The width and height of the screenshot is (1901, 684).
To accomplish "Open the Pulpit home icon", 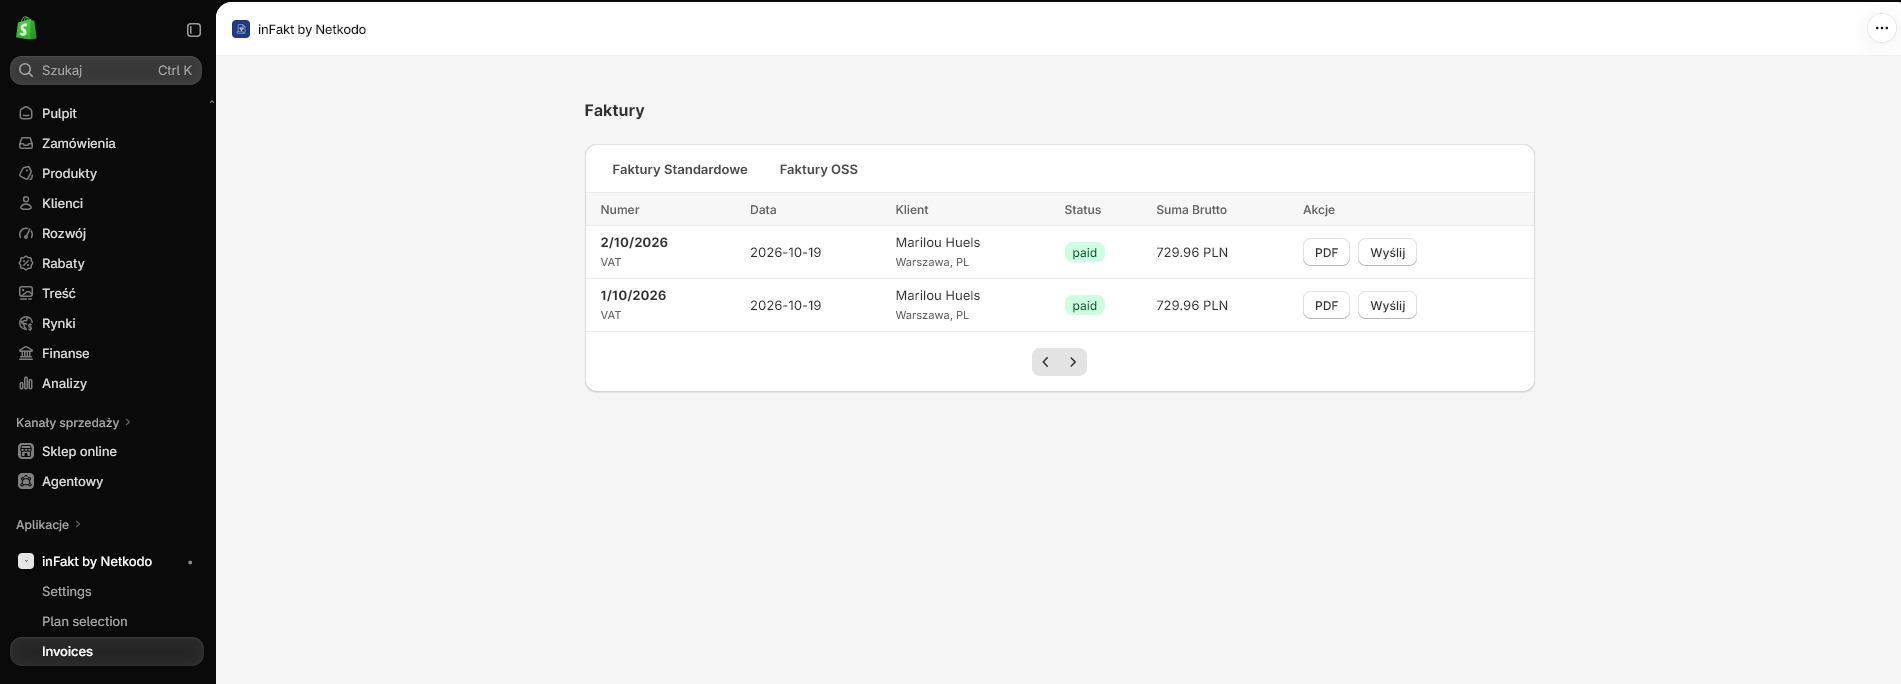I will 26,113.
